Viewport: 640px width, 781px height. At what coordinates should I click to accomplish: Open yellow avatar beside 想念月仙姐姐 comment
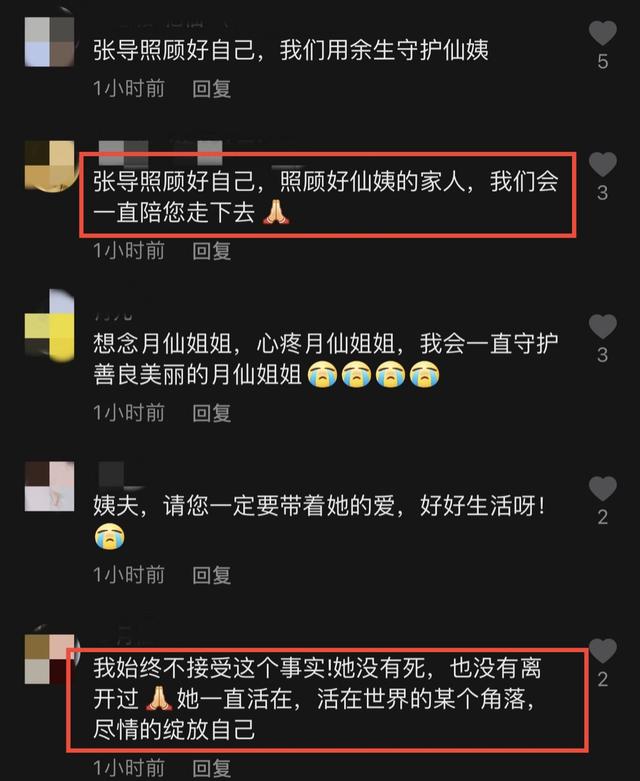(x=49, y=327)
